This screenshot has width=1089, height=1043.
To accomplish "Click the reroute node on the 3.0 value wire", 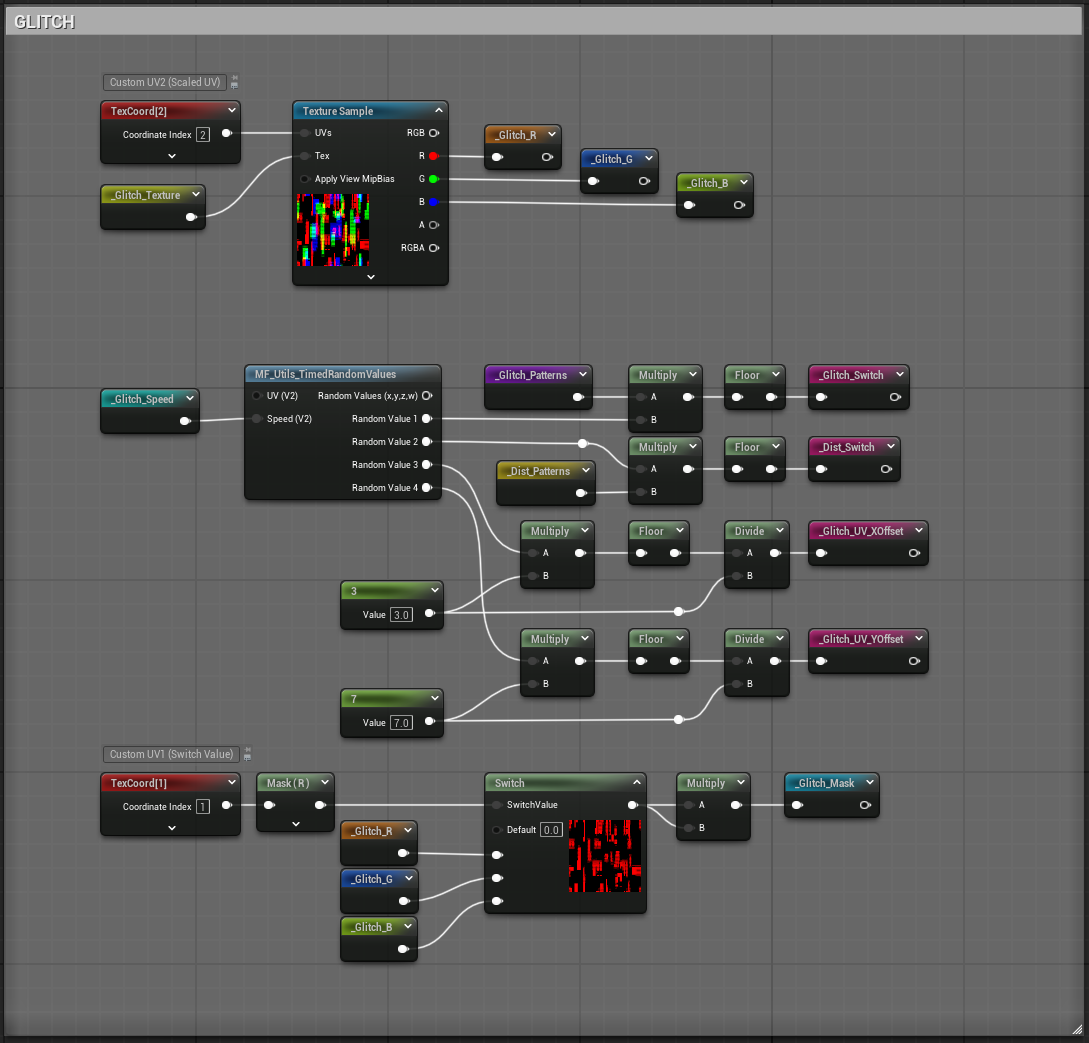I will point(679,612).
